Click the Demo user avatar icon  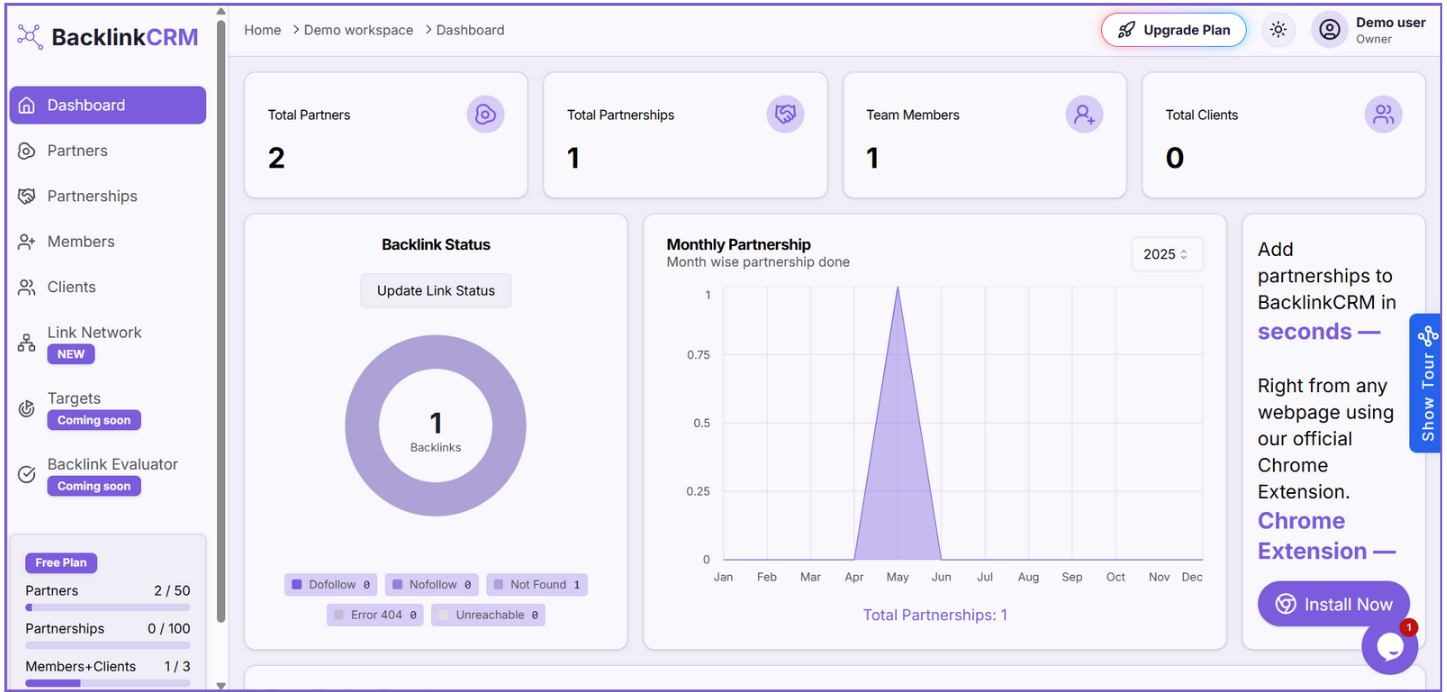1329,30
